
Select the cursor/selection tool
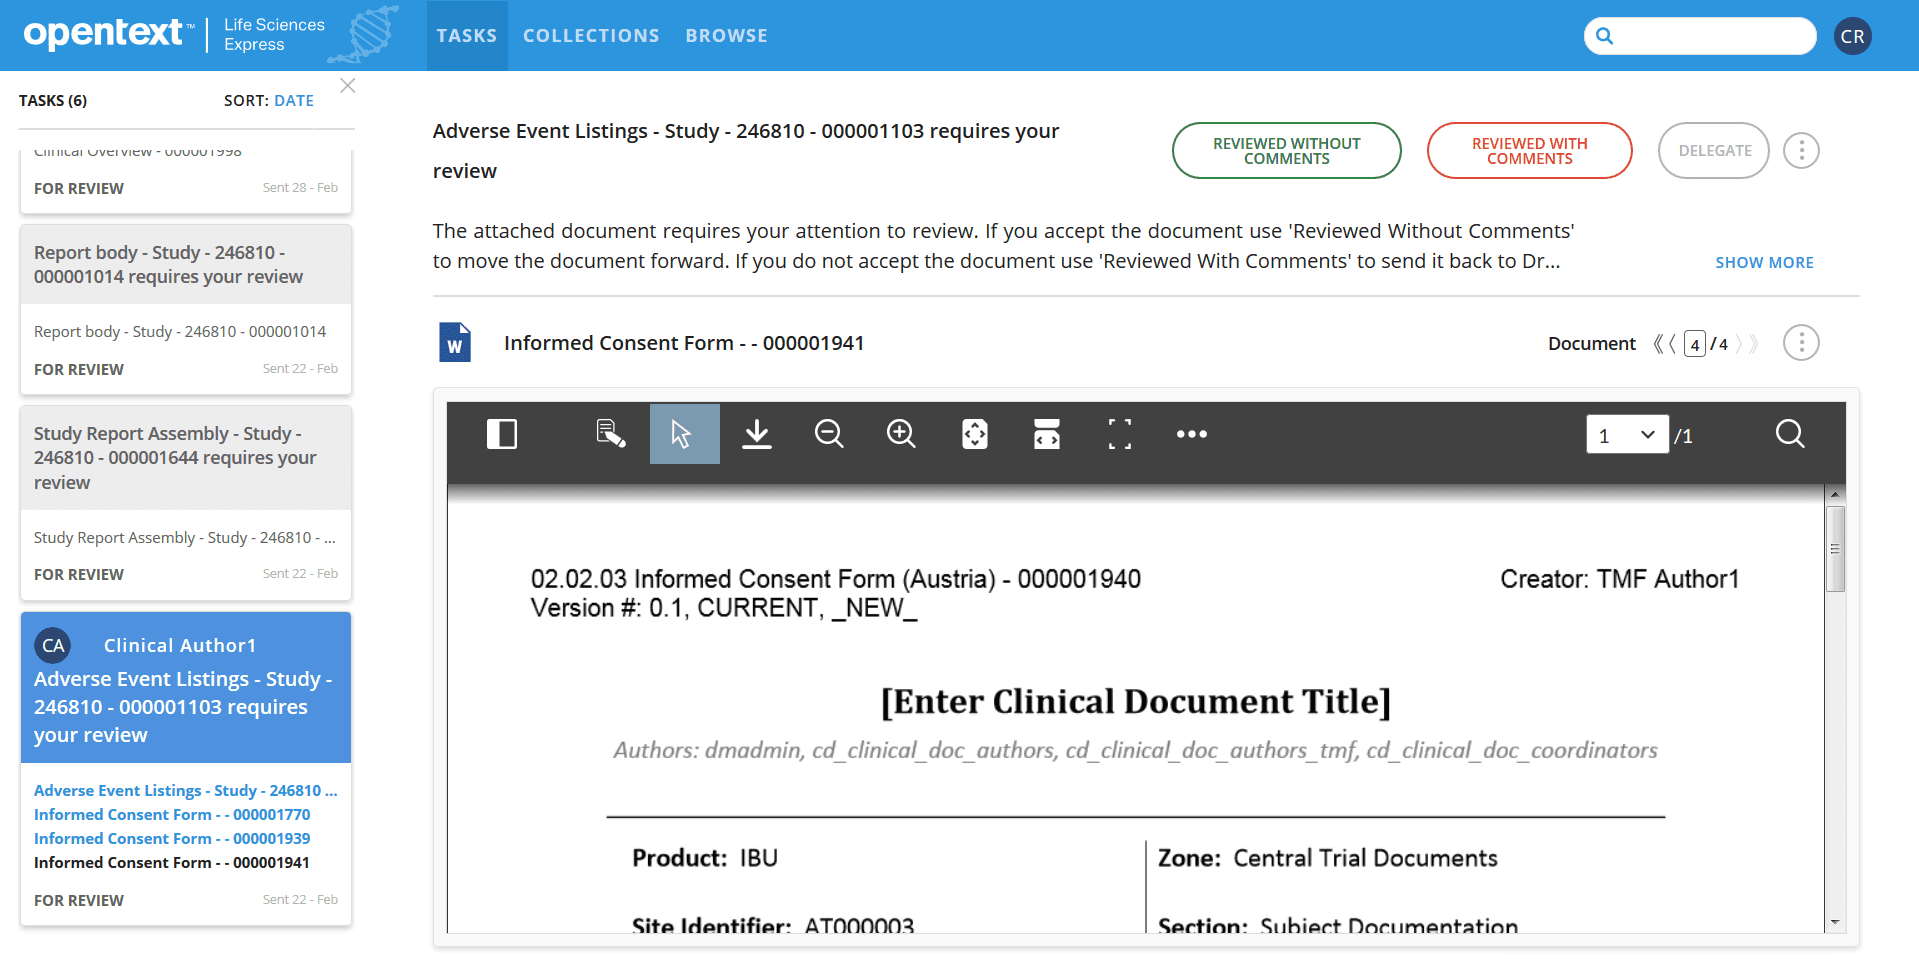click(x=684, y=434)
